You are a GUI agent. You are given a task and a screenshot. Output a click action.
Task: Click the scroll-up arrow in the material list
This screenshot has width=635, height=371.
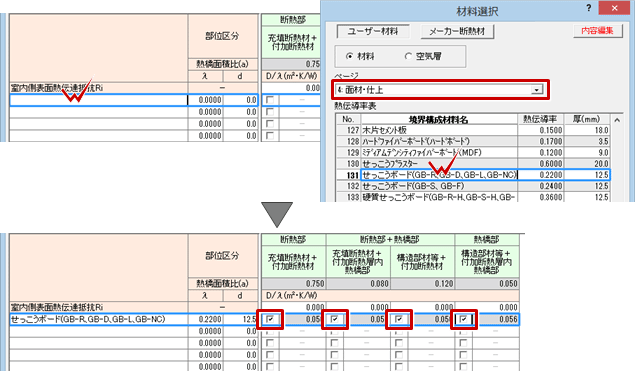pyautogui.click(x=617, y=120)
